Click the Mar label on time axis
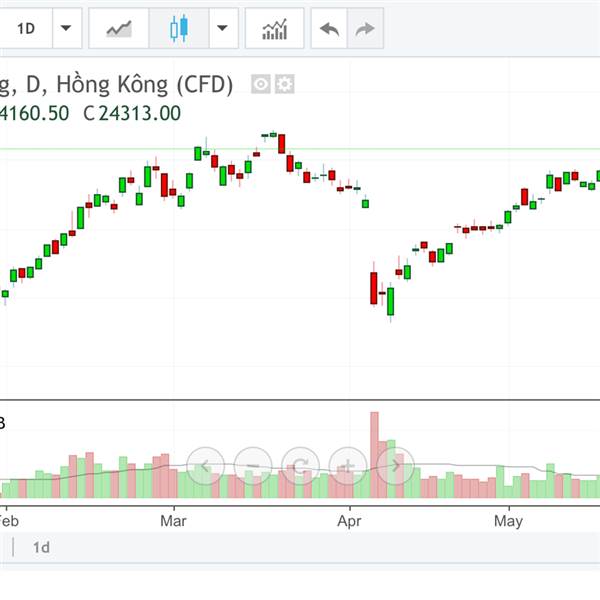The image size is (600, 600). pyautogui.click(x=173, y=521)
